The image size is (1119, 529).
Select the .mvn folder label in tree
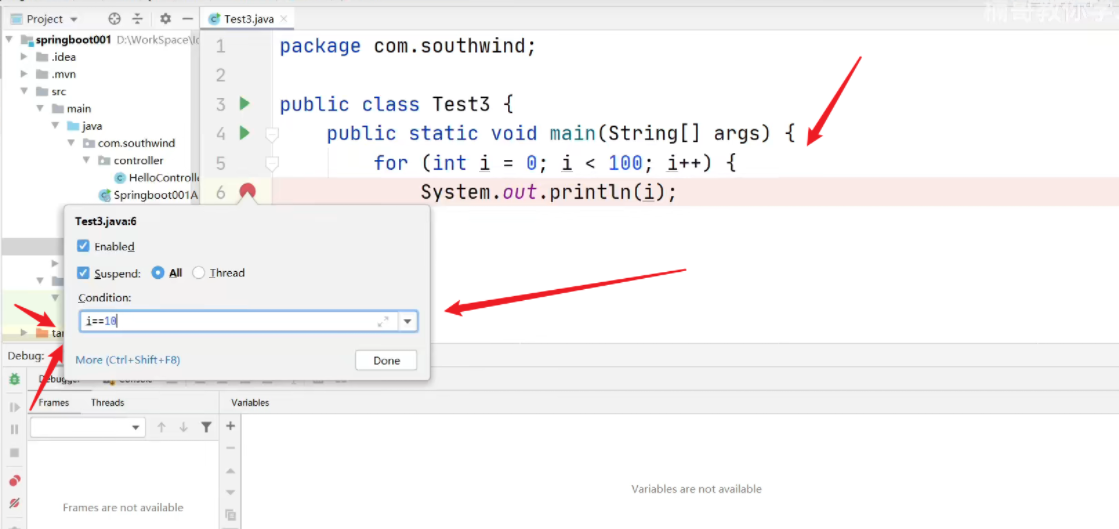(x=64, y=74)
